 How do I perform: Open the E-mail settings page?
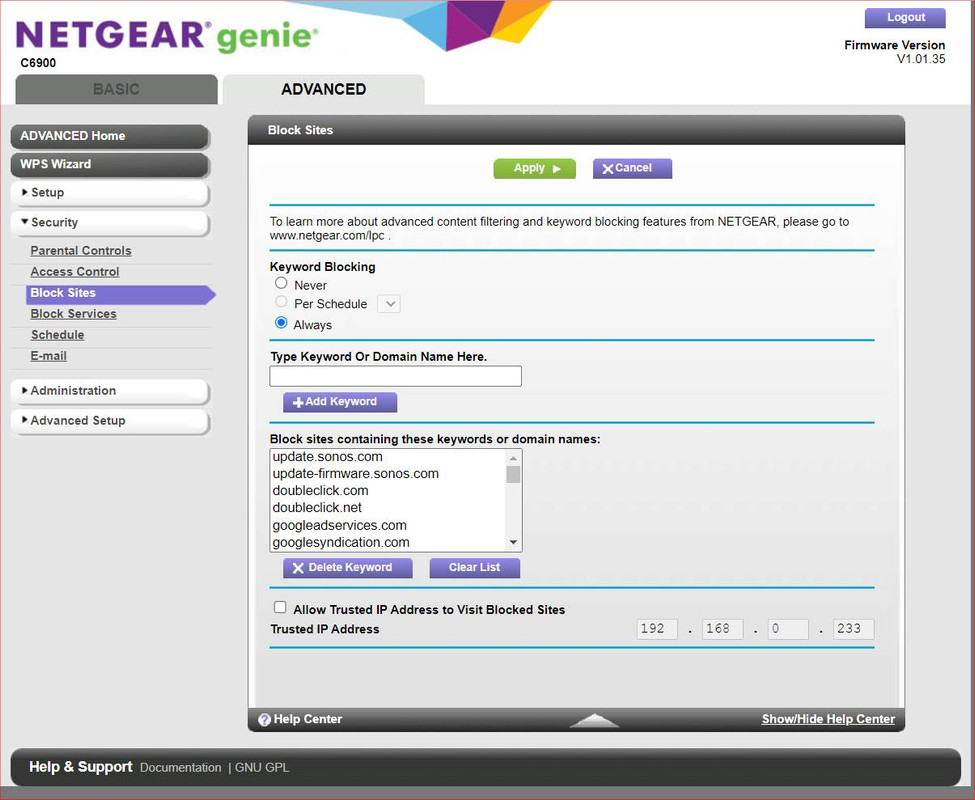point(49,356)
